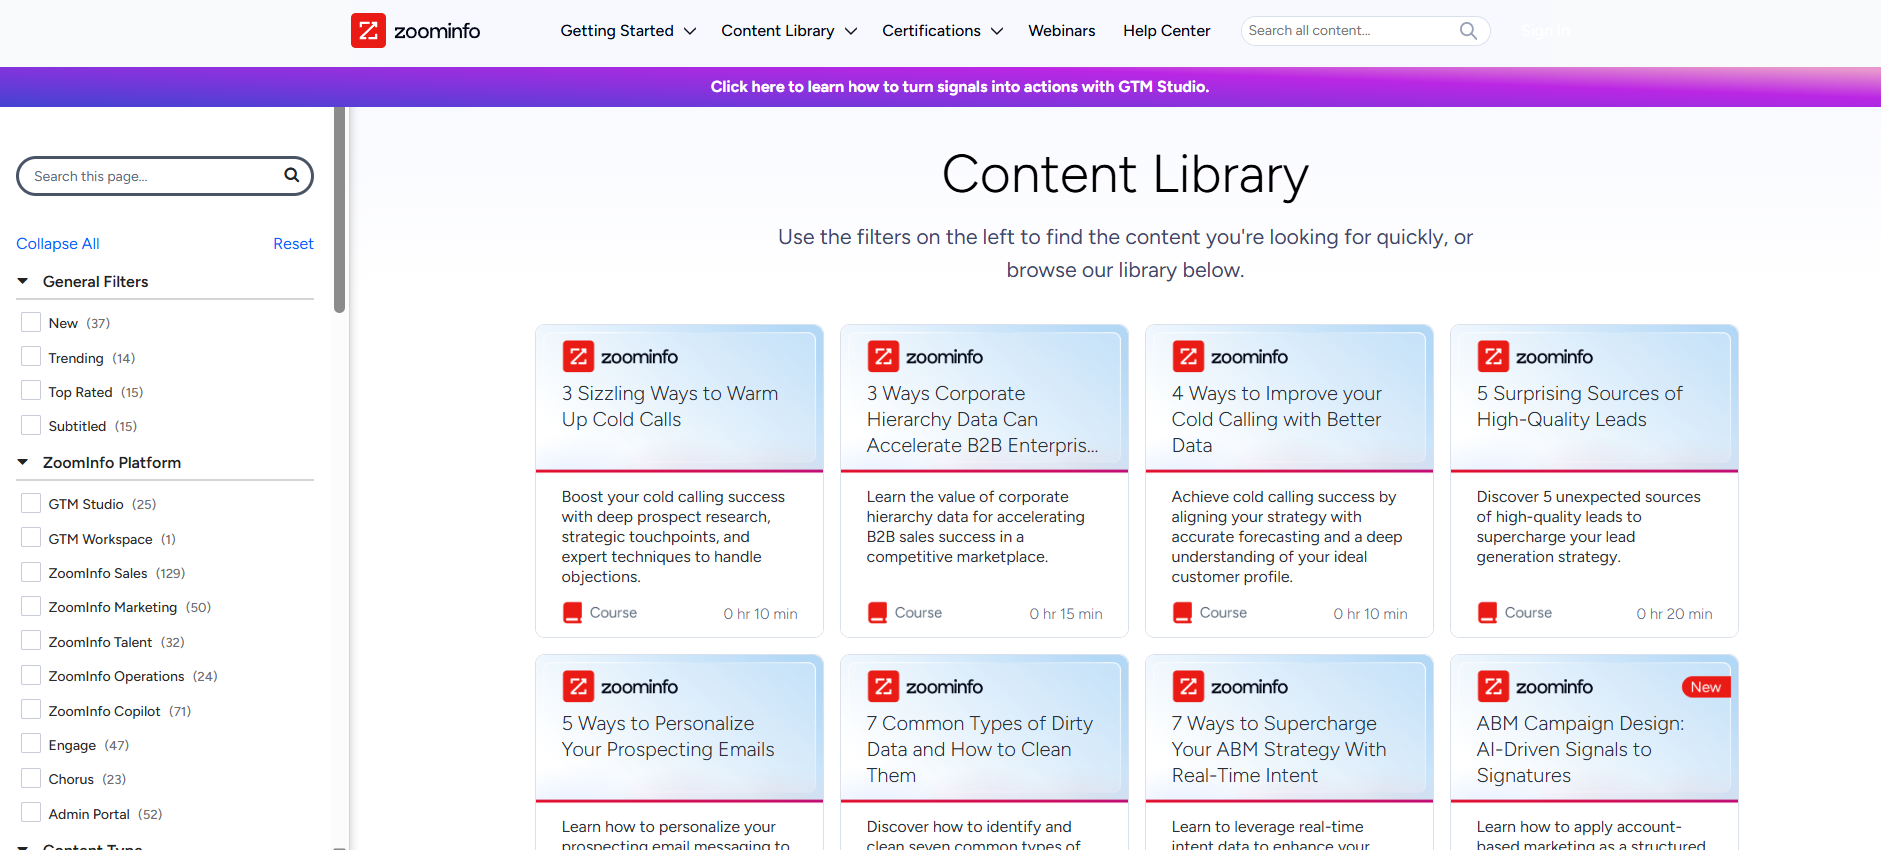Click the description starting with Boost your cold calling success

point(673,537)
